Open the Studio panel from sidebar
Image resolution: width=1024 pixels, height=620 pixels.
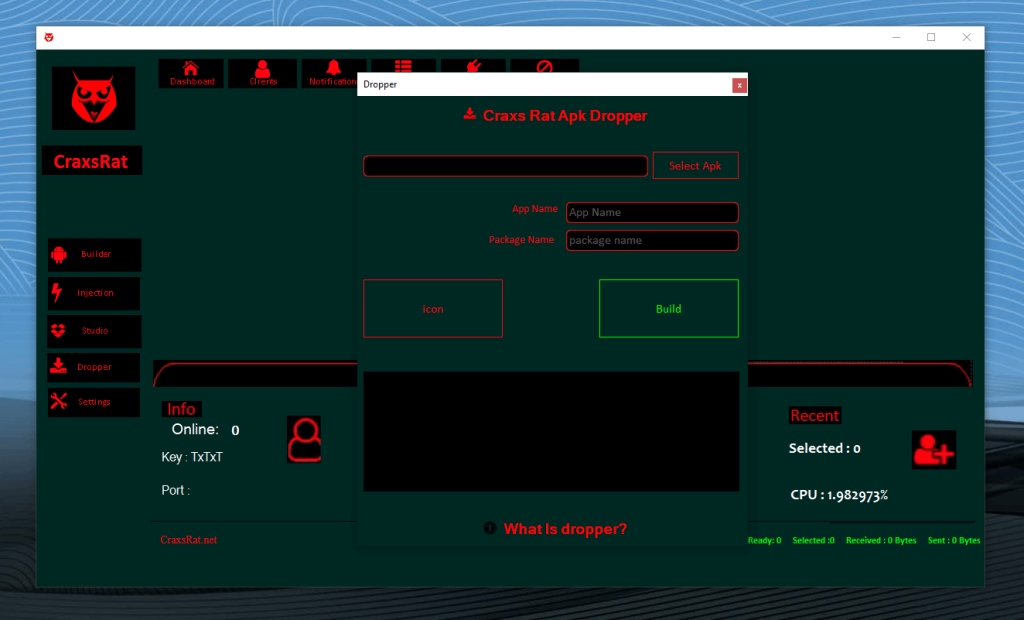(x=93, y=330)
